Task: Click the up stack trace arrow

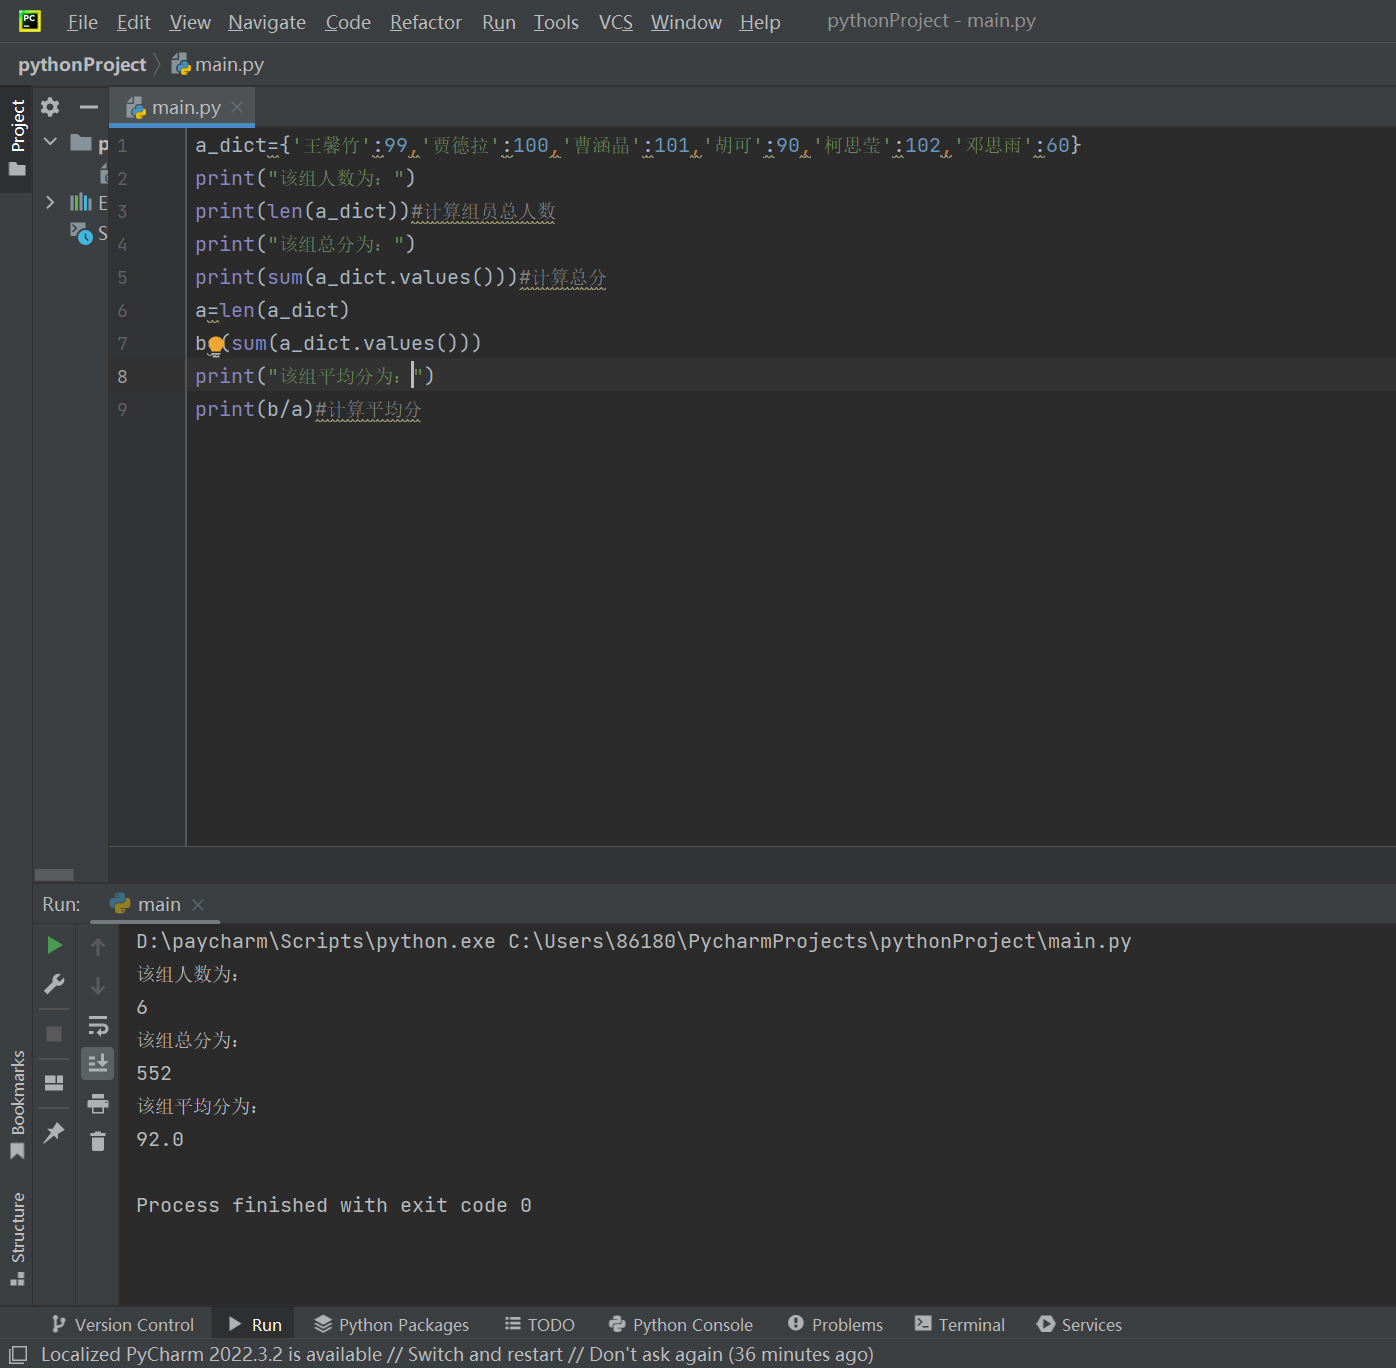Action: click(98, 946)
